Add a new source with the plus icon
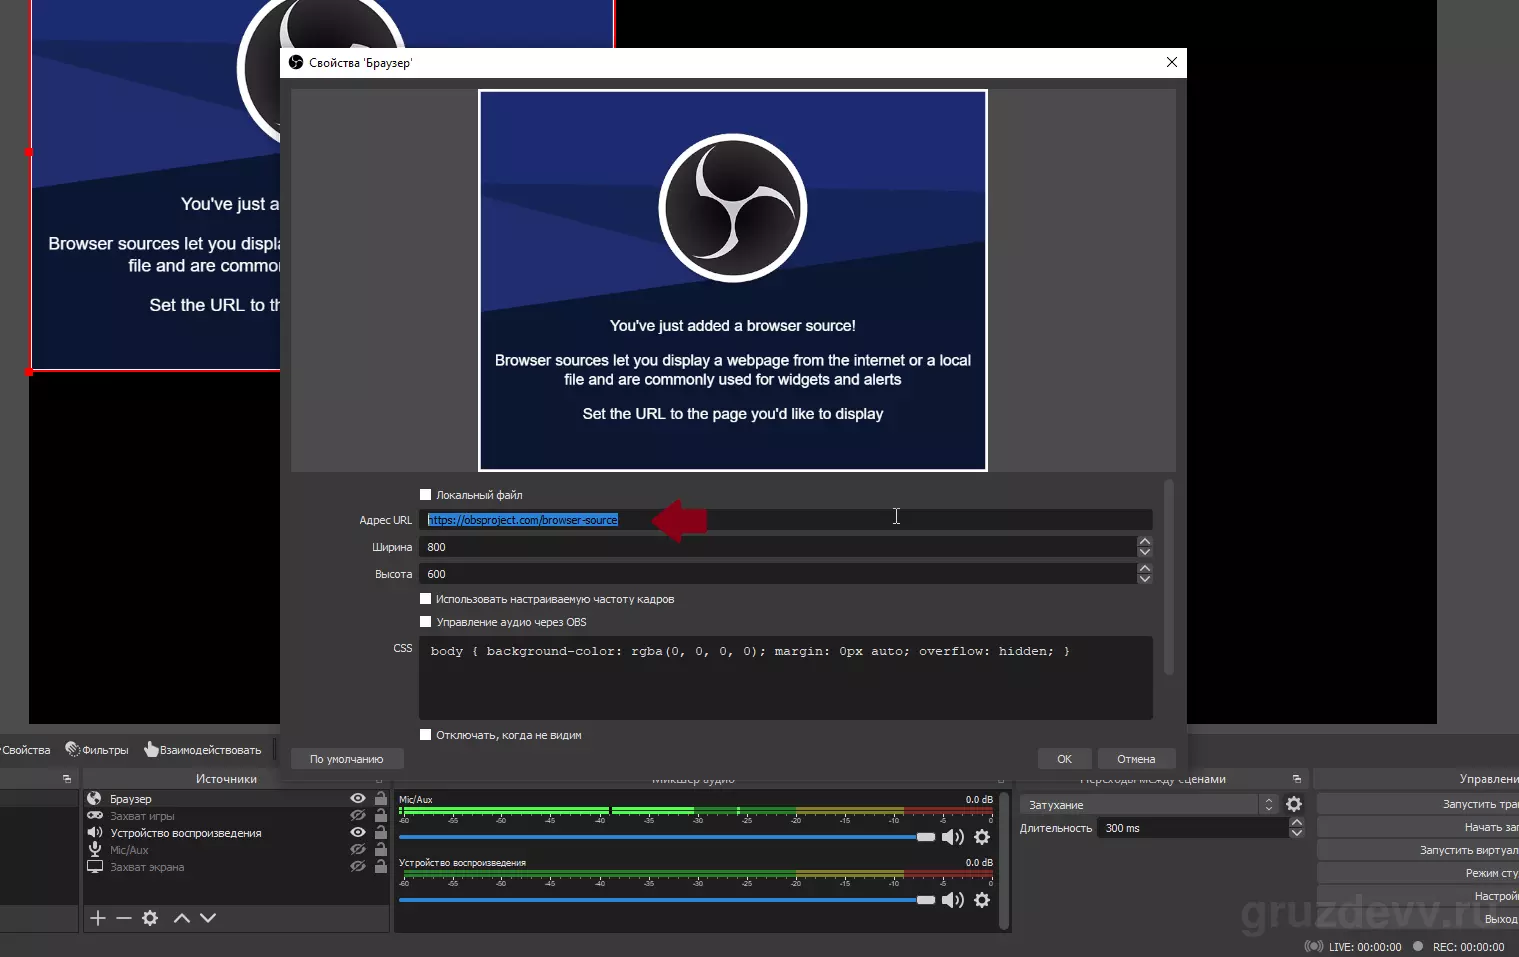 [x=97, y=917]
